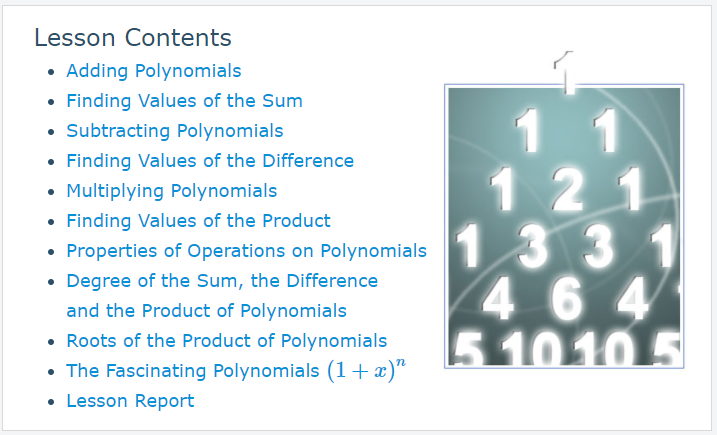The height and width of the screenshot is (435, 717).
Task: Click the Lesson Contents heading
Action: point(133,38)
